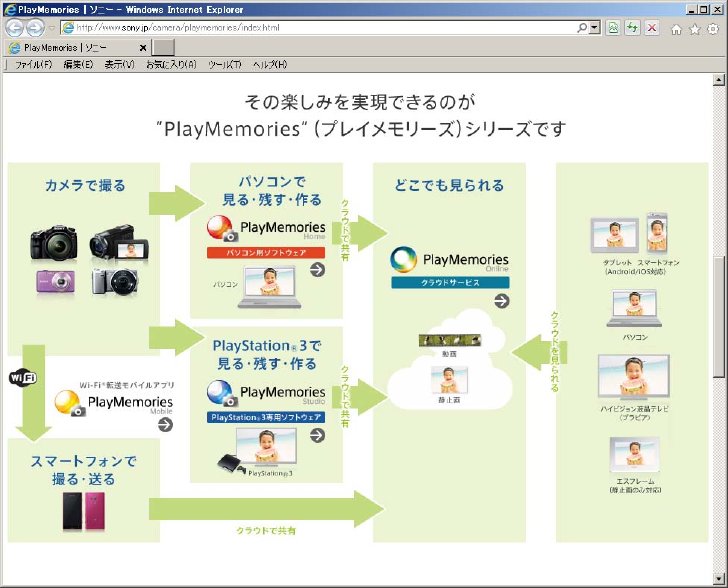Close the PlayMemories tab with its X
This screenshot has height=588, width=728.
pos(143,47)
